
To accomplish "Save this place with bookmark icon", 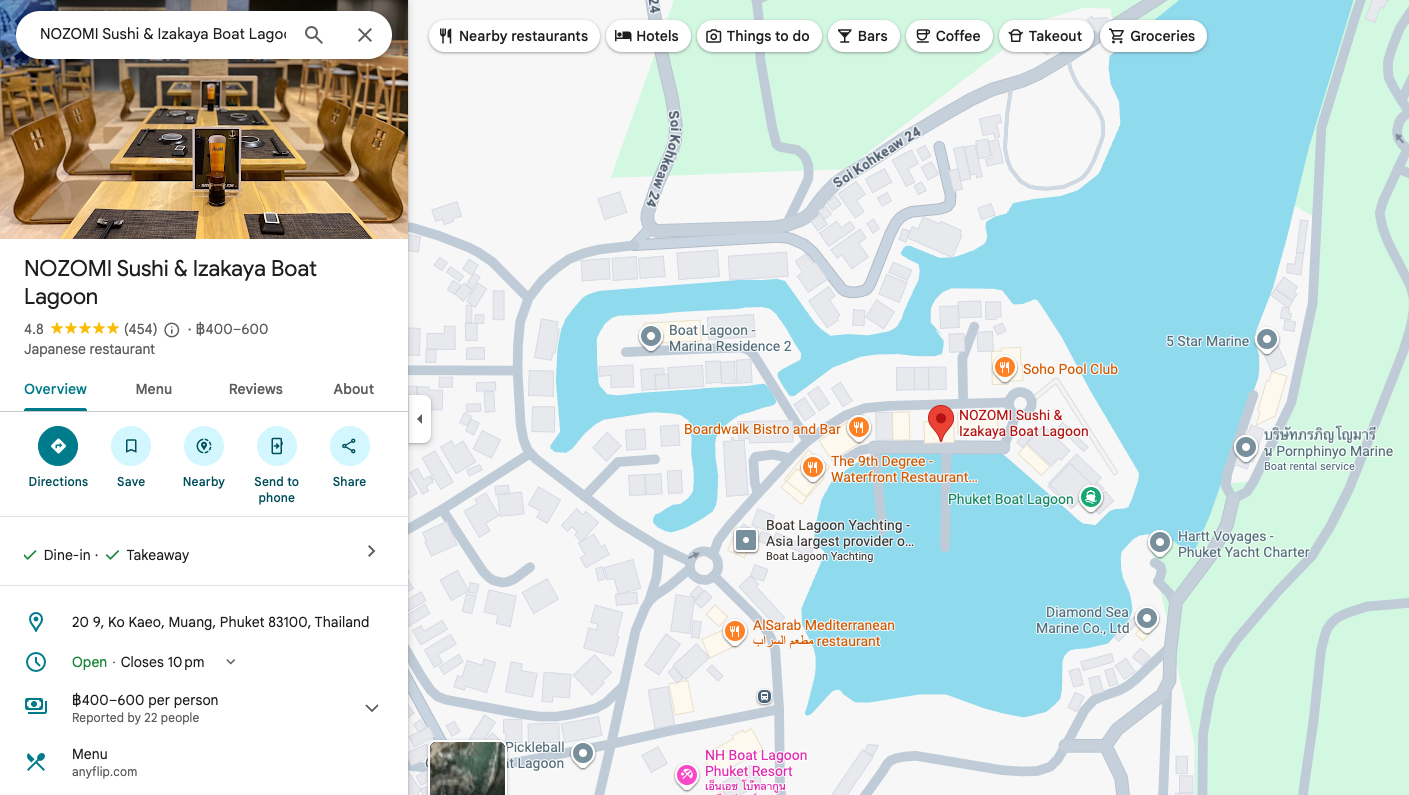I will pyautogui.click(x=131, y=446).
